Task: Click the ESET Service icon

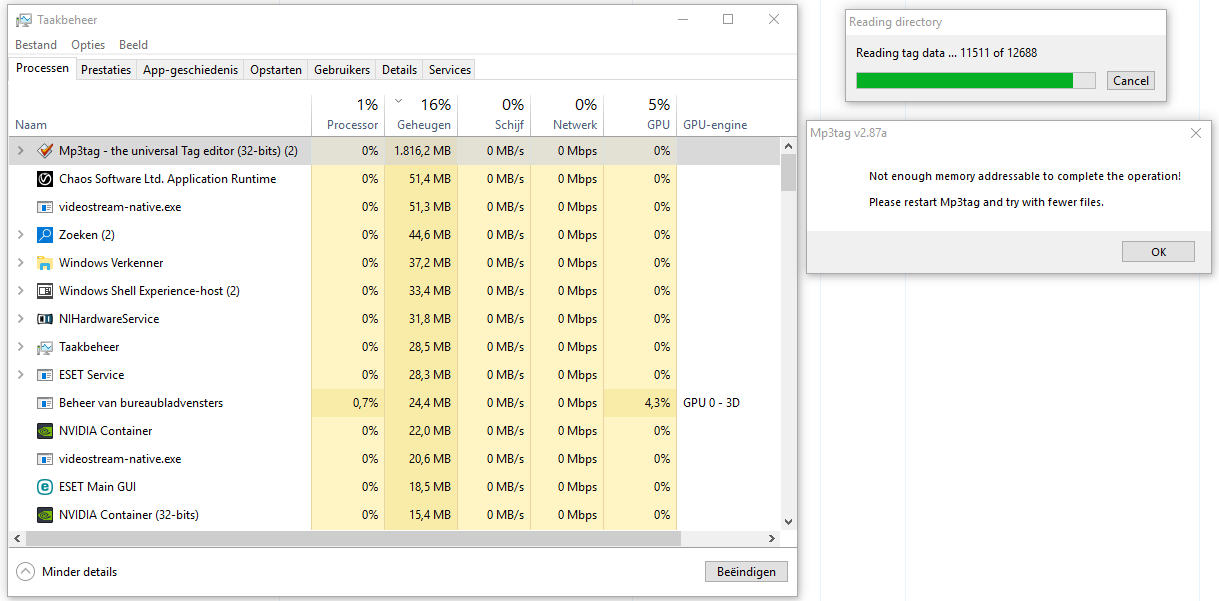Action: (45, 375)
